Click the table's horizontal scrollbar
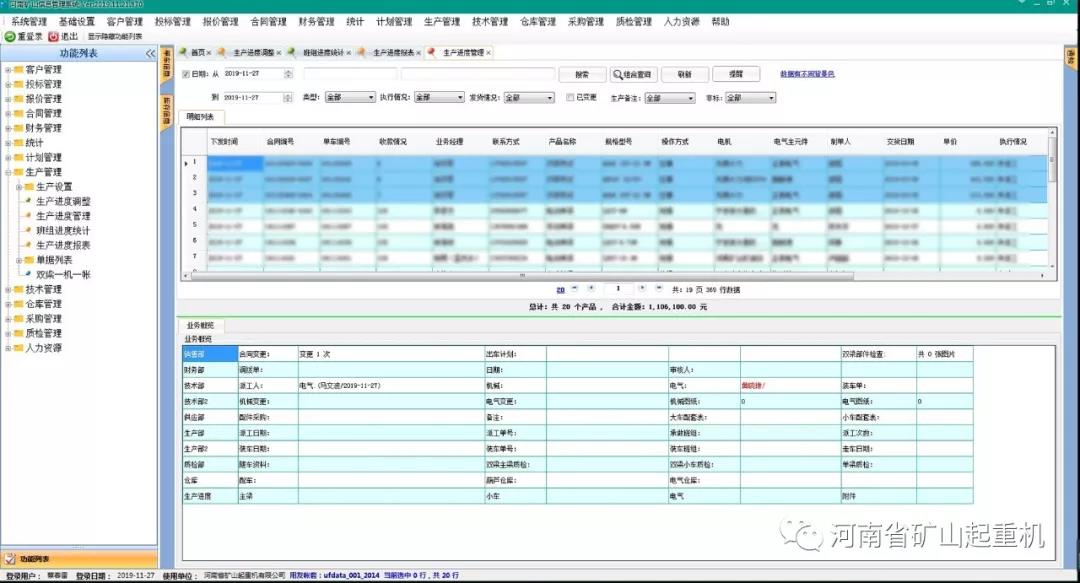This screenshot has height=583, width=1080. pos(520,274)
